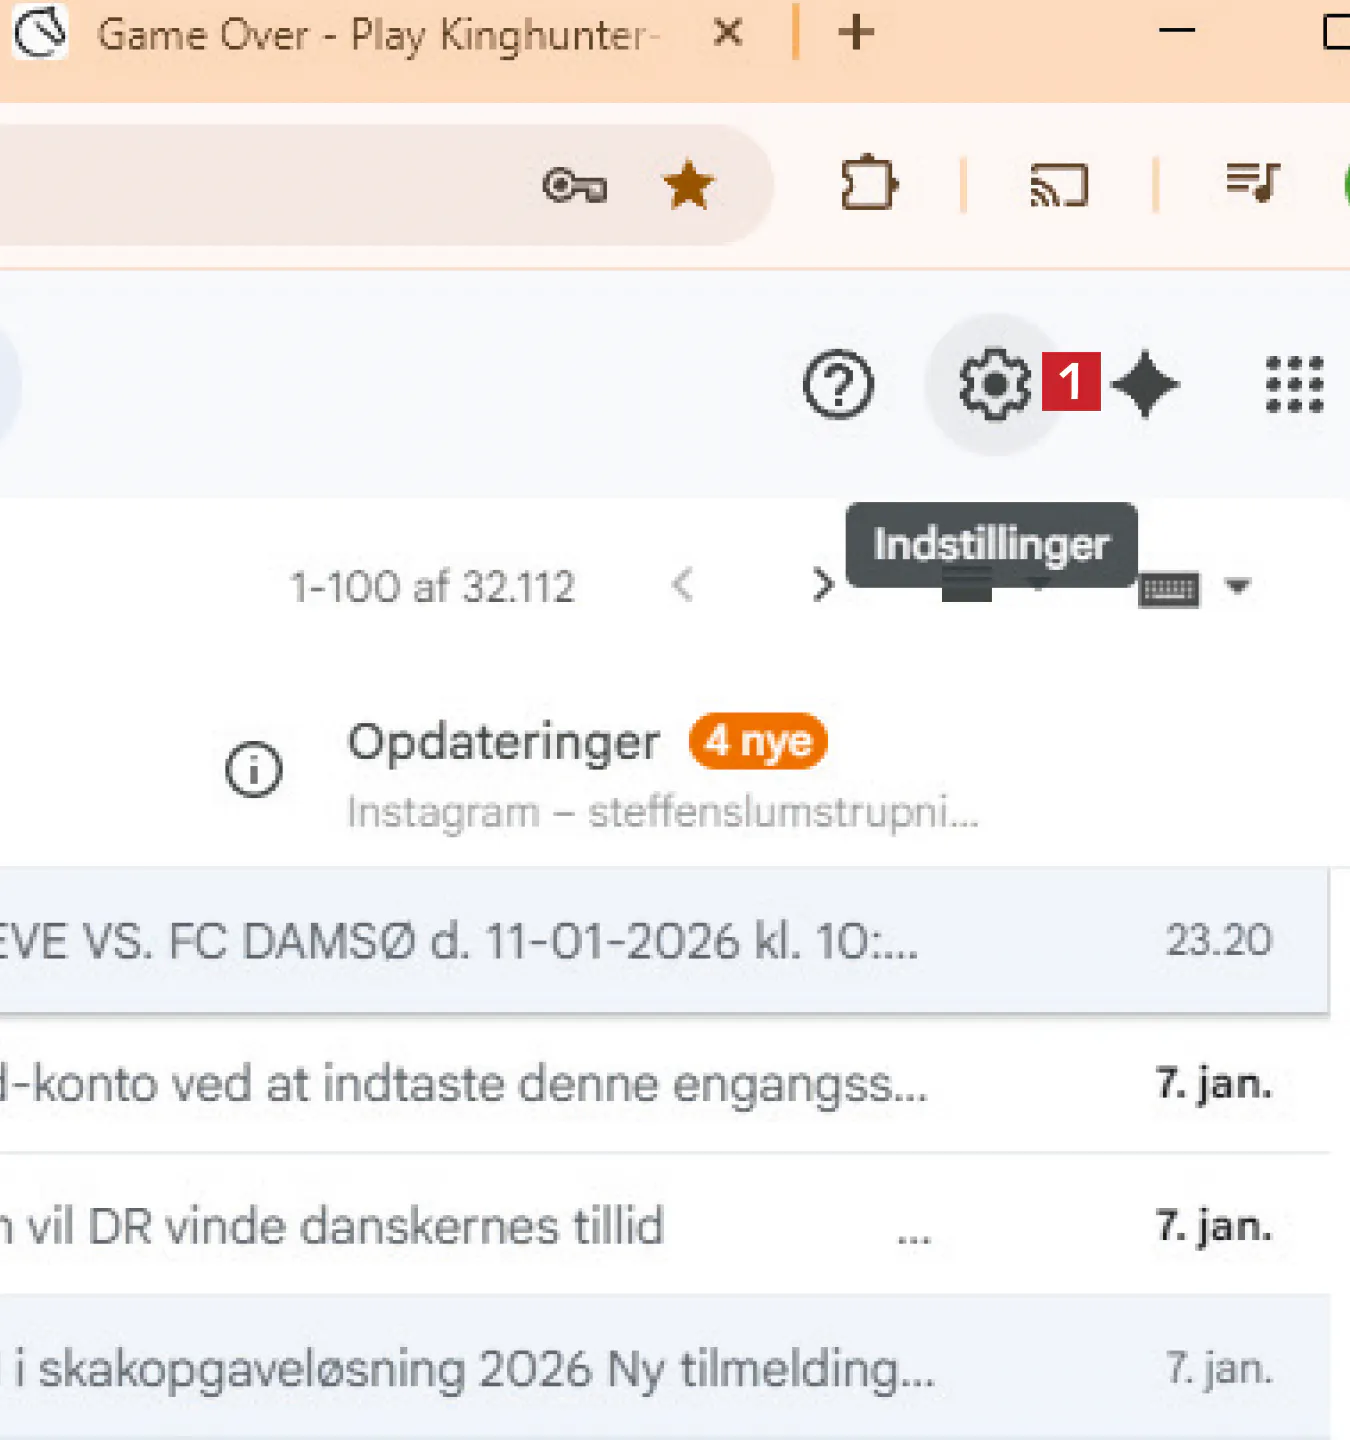Click the 1-100 af 32.112 counter
This screenshot has height=1440, width=1350.
click(432, 587)
